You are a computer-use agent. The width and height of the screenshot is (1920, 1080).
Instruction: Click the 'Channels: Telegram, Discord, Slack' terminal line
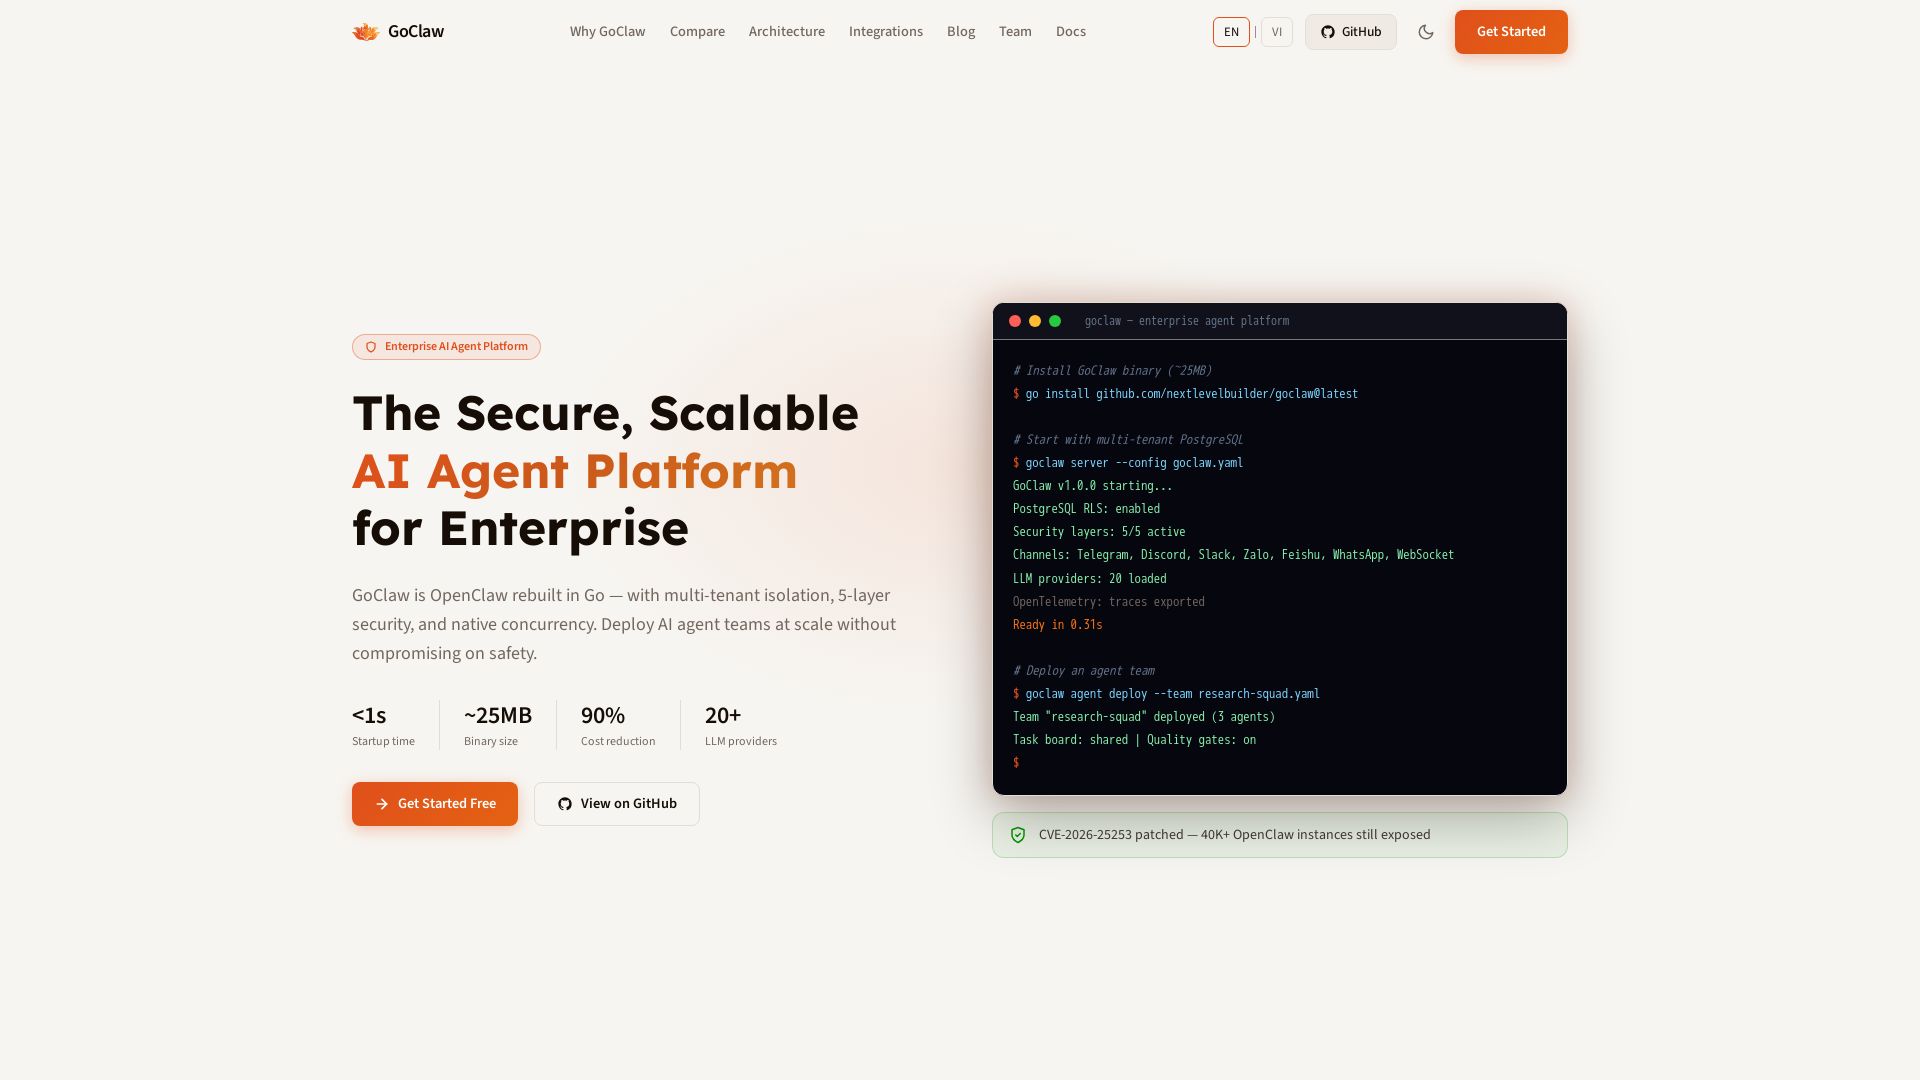[1234, 555]
